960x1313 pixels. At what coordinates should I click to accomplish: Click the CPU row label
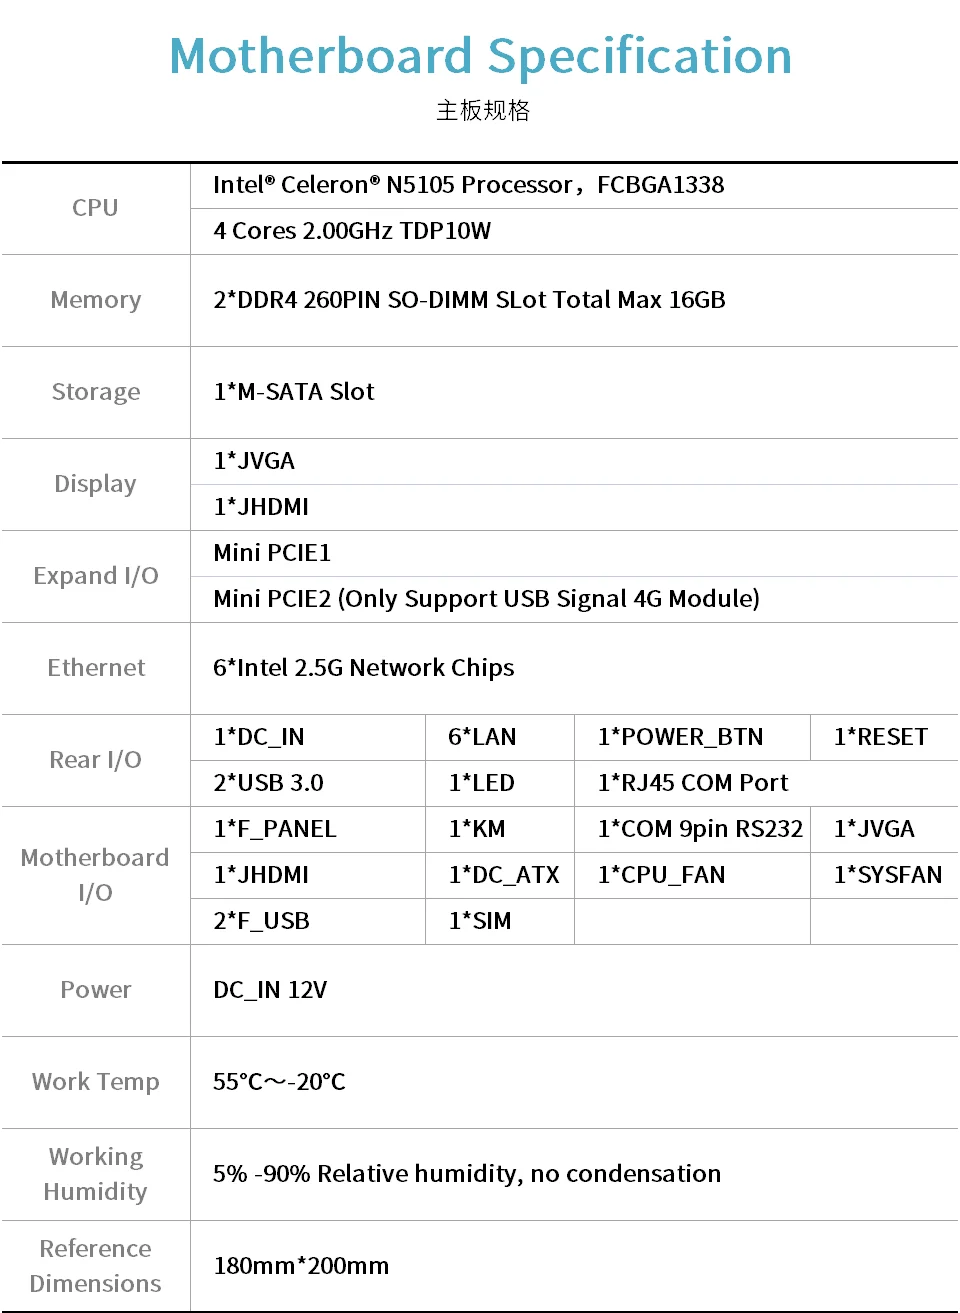pyautogui.click(x=95, y=208)
